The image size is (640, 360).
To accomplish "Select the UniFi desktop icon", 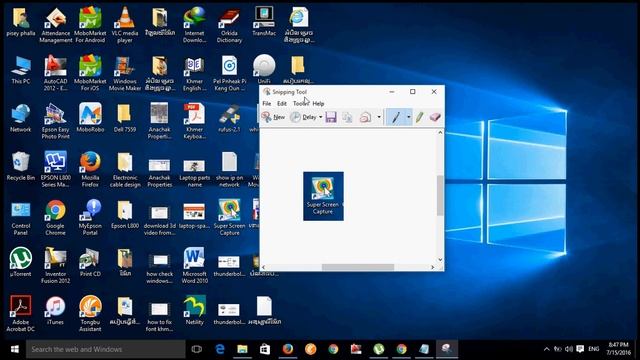I will (x=264, y=70).
